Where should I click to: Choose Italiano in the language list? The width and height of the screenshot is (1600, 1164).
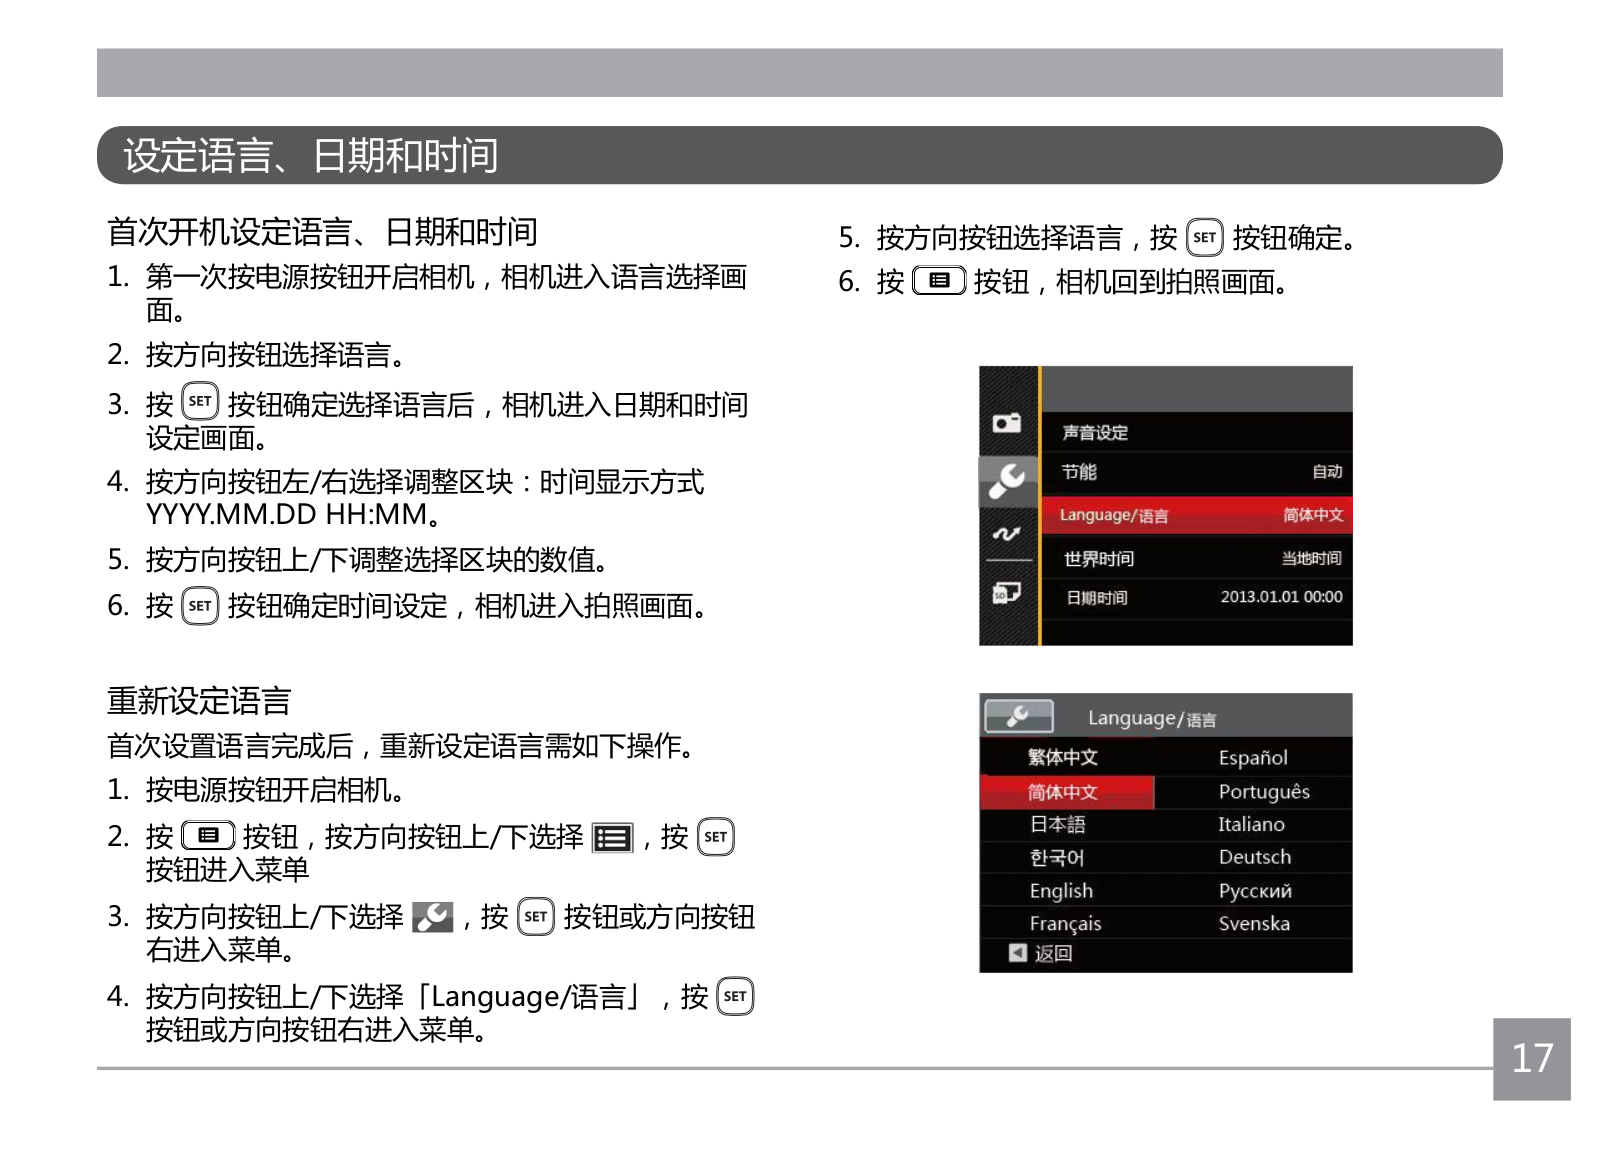tap(1251, 825)
